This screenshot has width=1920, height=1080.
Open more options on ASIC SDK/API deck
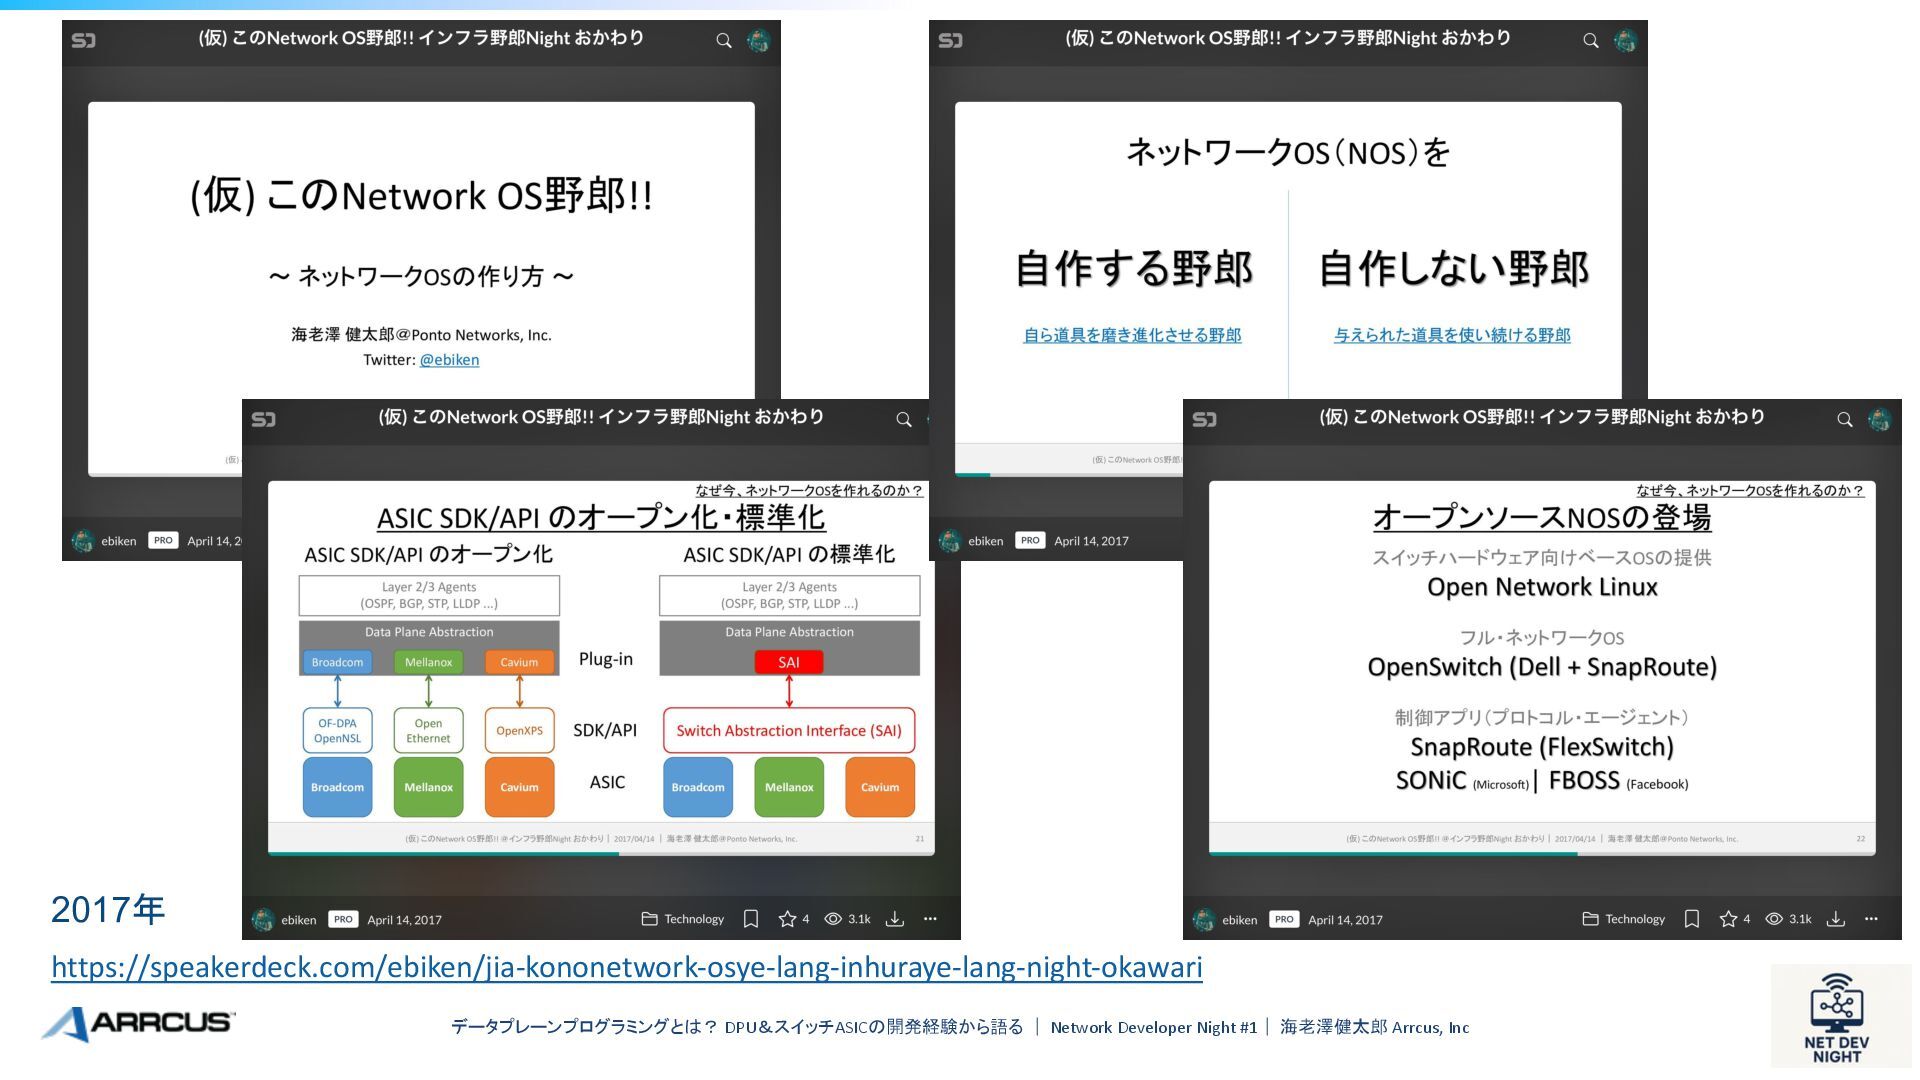click(x=930, y=919)
